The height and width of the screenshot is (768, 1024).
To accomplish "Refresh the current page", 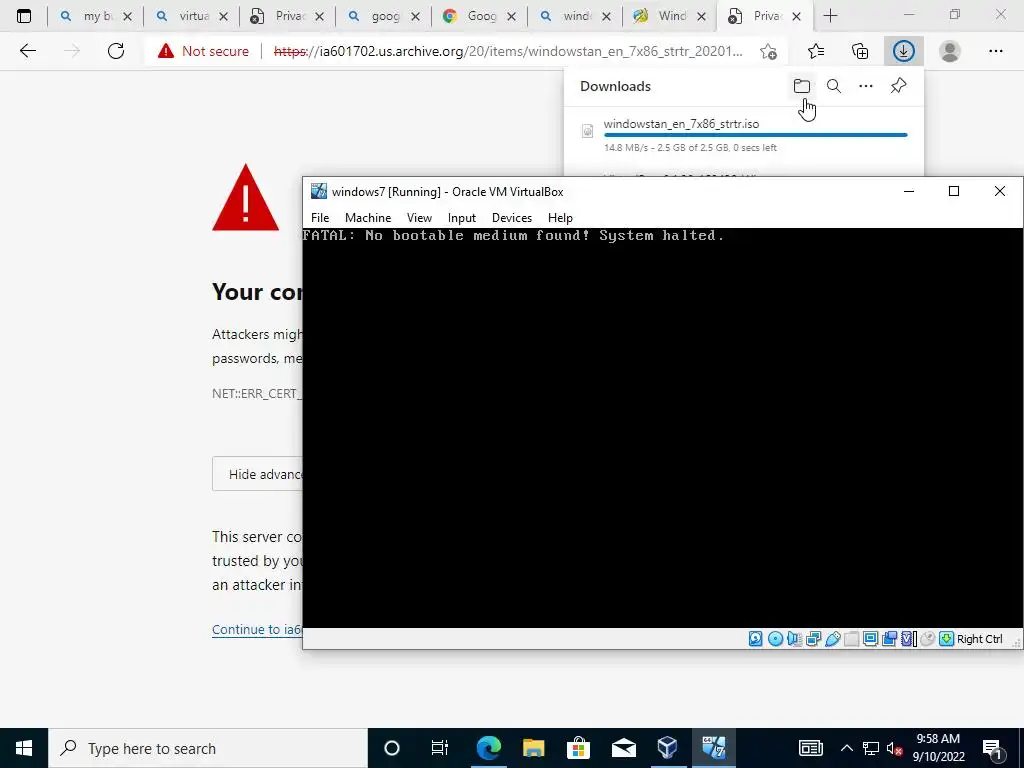I will click(116, 51).
